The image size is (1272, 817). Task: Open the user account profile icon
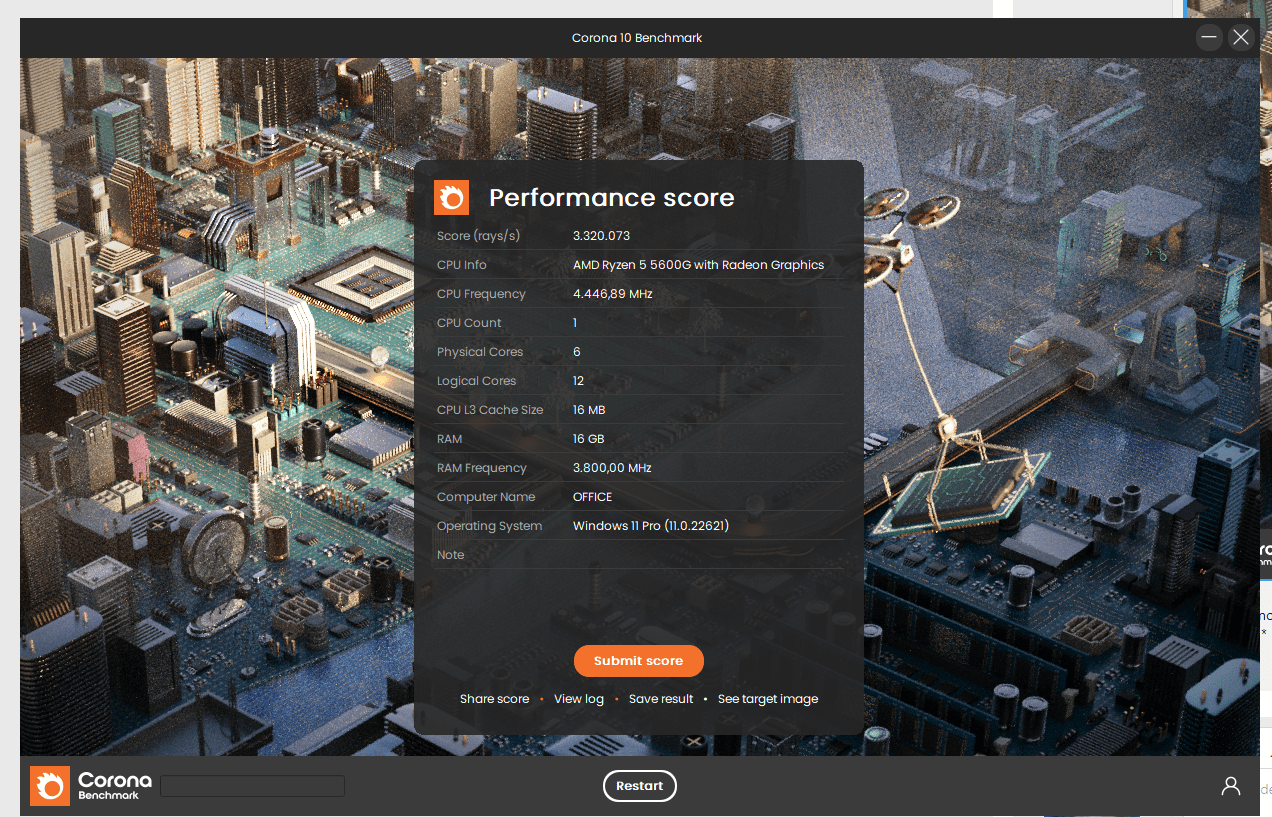(x=1231, y=786)
